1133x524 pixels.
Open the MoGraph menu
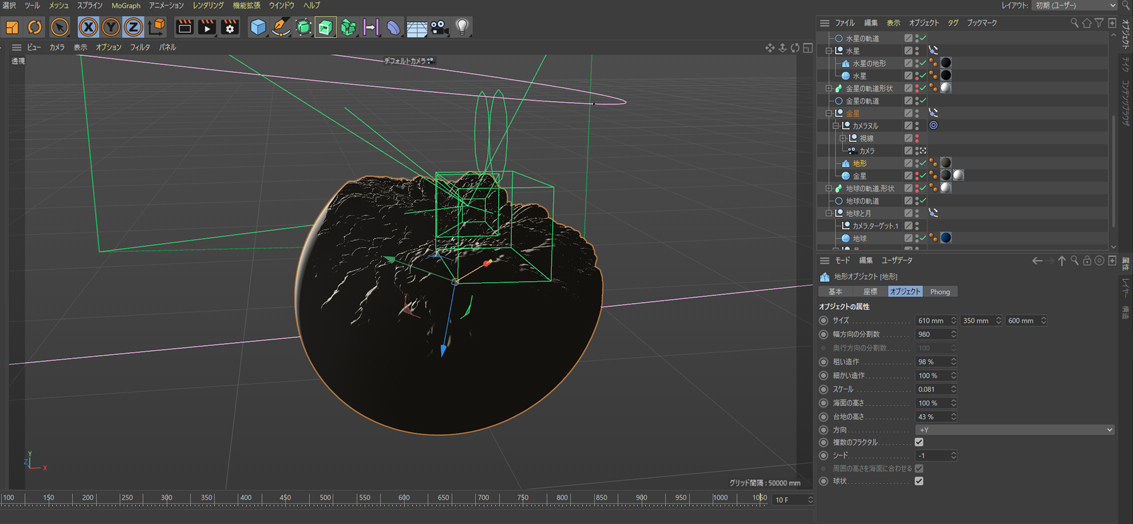click(125, 6)
